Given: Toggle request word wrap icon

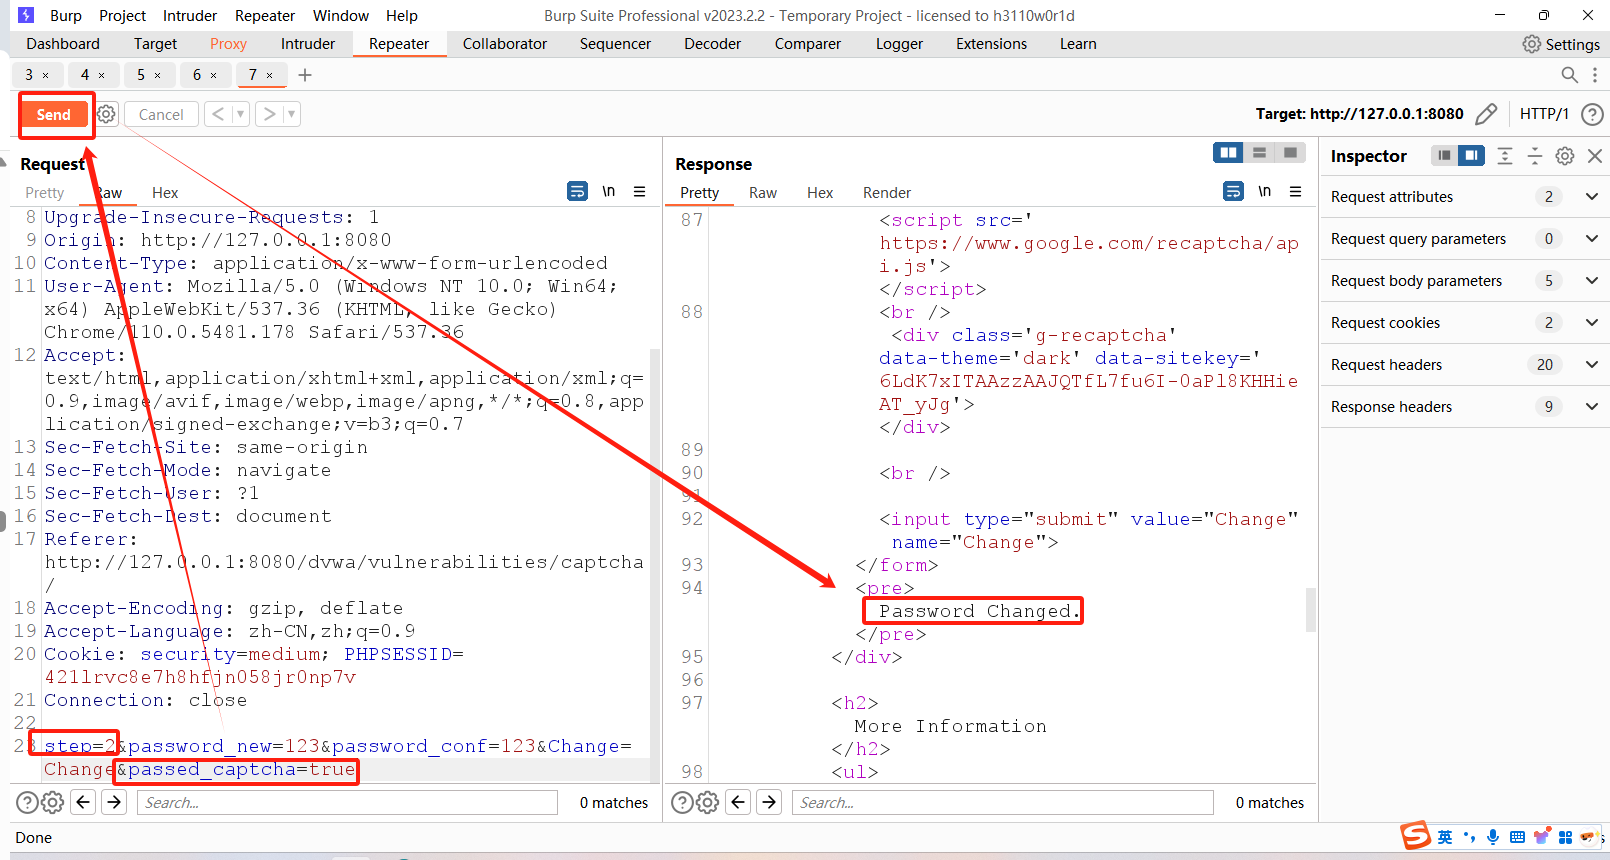Looking at the screenshot, I should [x=577, y=191].
